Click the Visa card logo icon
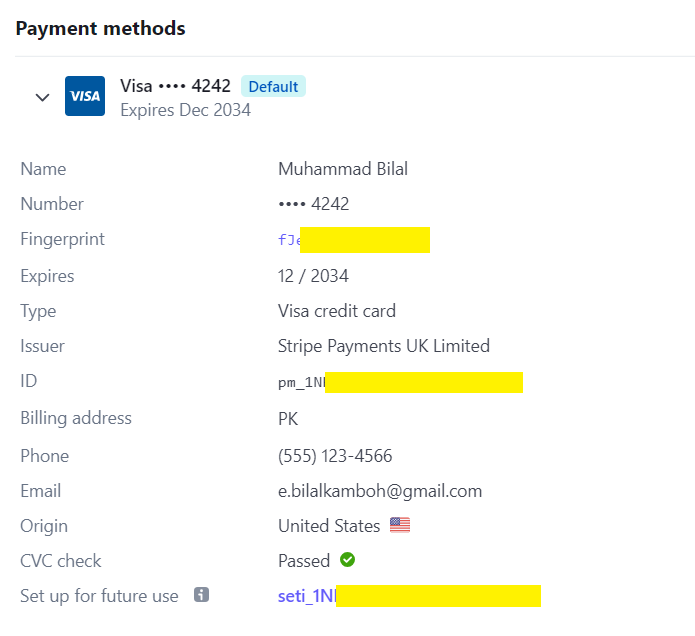 85,96
